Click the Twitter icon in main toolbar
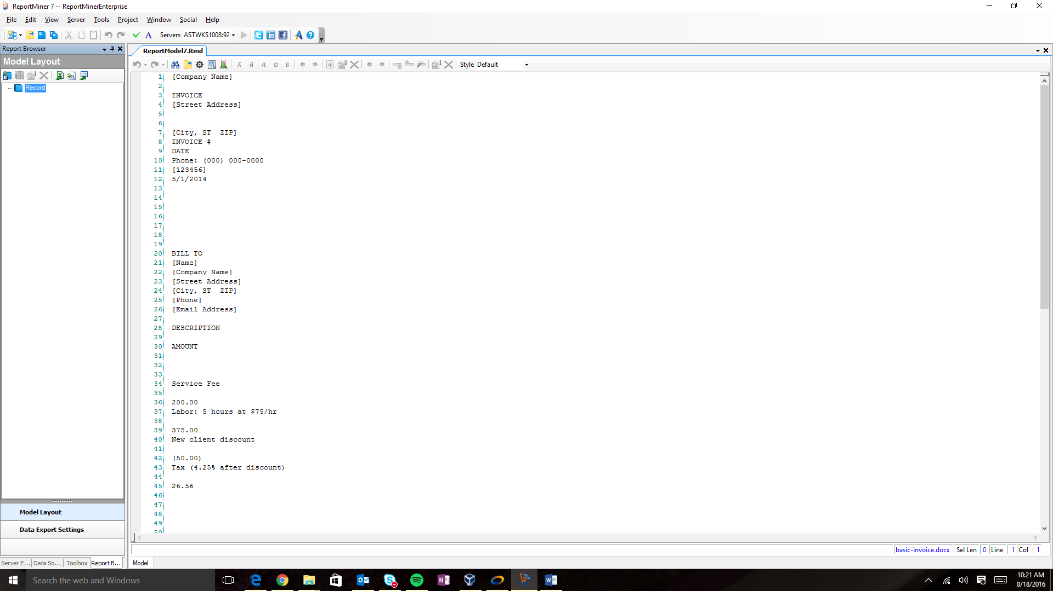1053x591 pixels. 259,35
